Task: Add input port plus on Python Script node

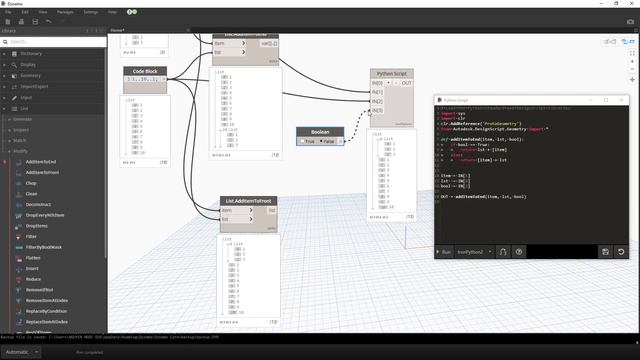Action: point(389,83)
